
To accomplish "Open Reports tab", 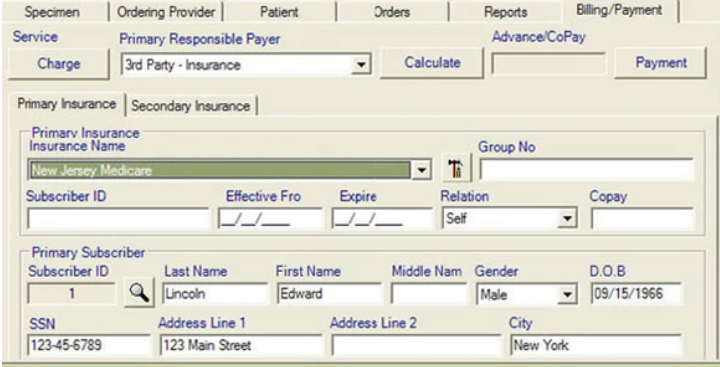I will tap(505, 11).
